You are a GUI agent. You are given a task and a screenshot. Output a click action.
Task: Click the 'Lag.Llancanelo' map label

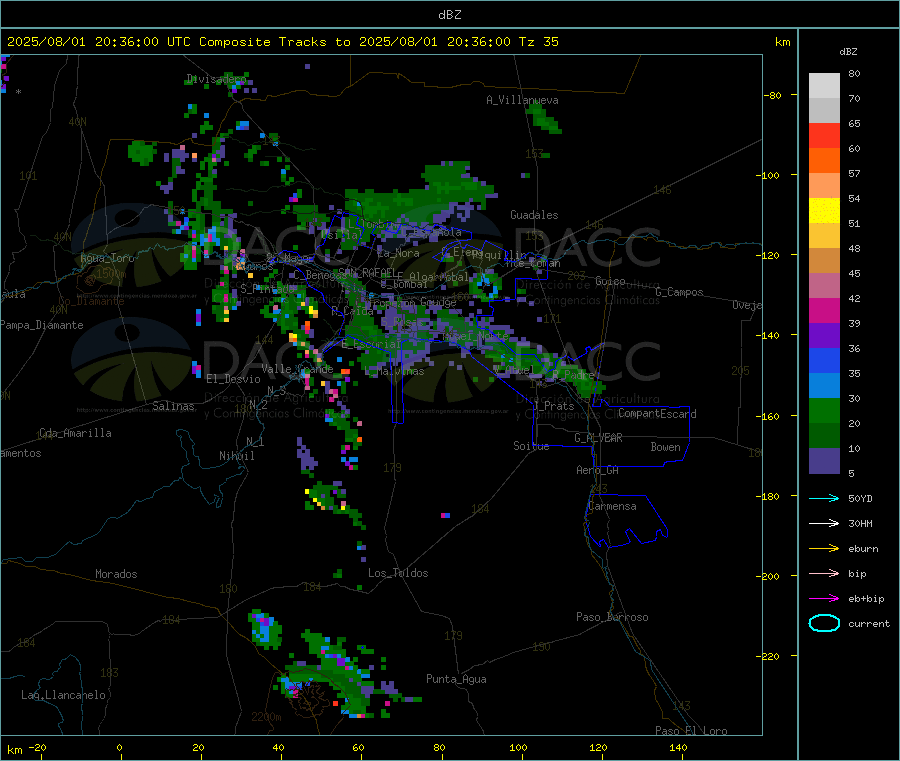[63, 695]
